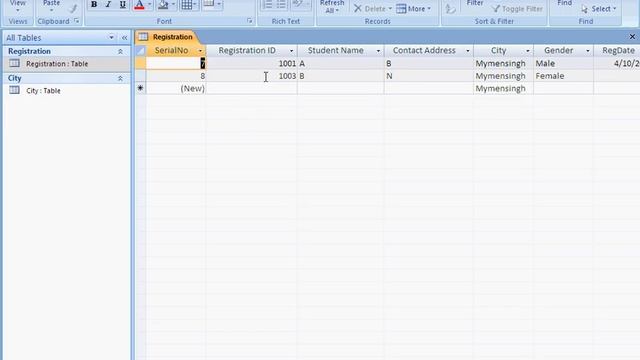This screenshot has height=360, width=640.
Task: Apply italic formatting with the I icon
Action: (108, 4)
